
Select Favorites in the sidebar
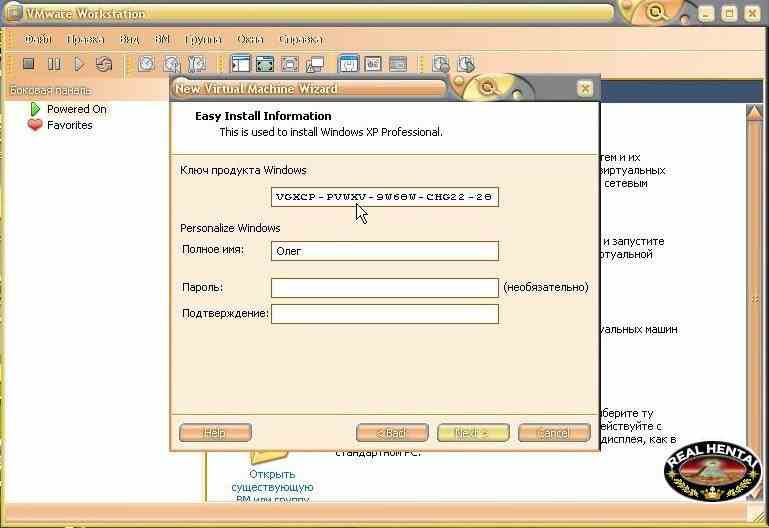[69, 125]
